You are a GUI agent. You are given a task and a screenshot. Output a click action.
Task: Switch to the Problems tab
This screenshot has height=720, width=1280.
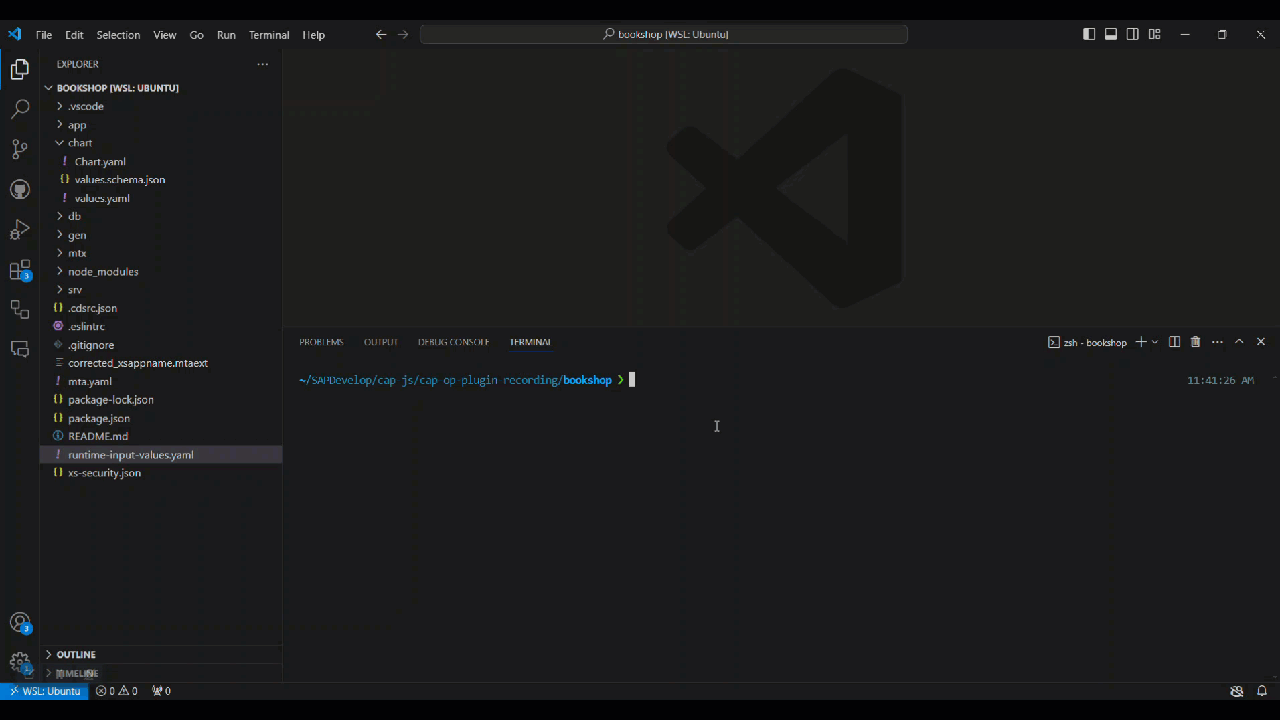[x=321, y=342]
